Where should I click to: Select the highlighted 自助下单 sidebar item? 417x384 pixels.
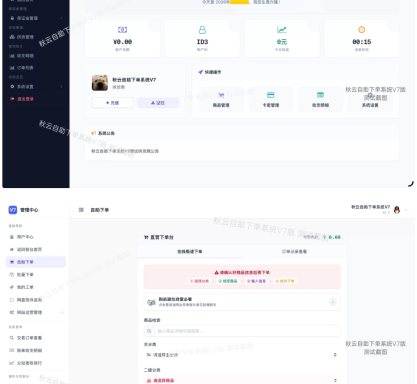(36, 262)
